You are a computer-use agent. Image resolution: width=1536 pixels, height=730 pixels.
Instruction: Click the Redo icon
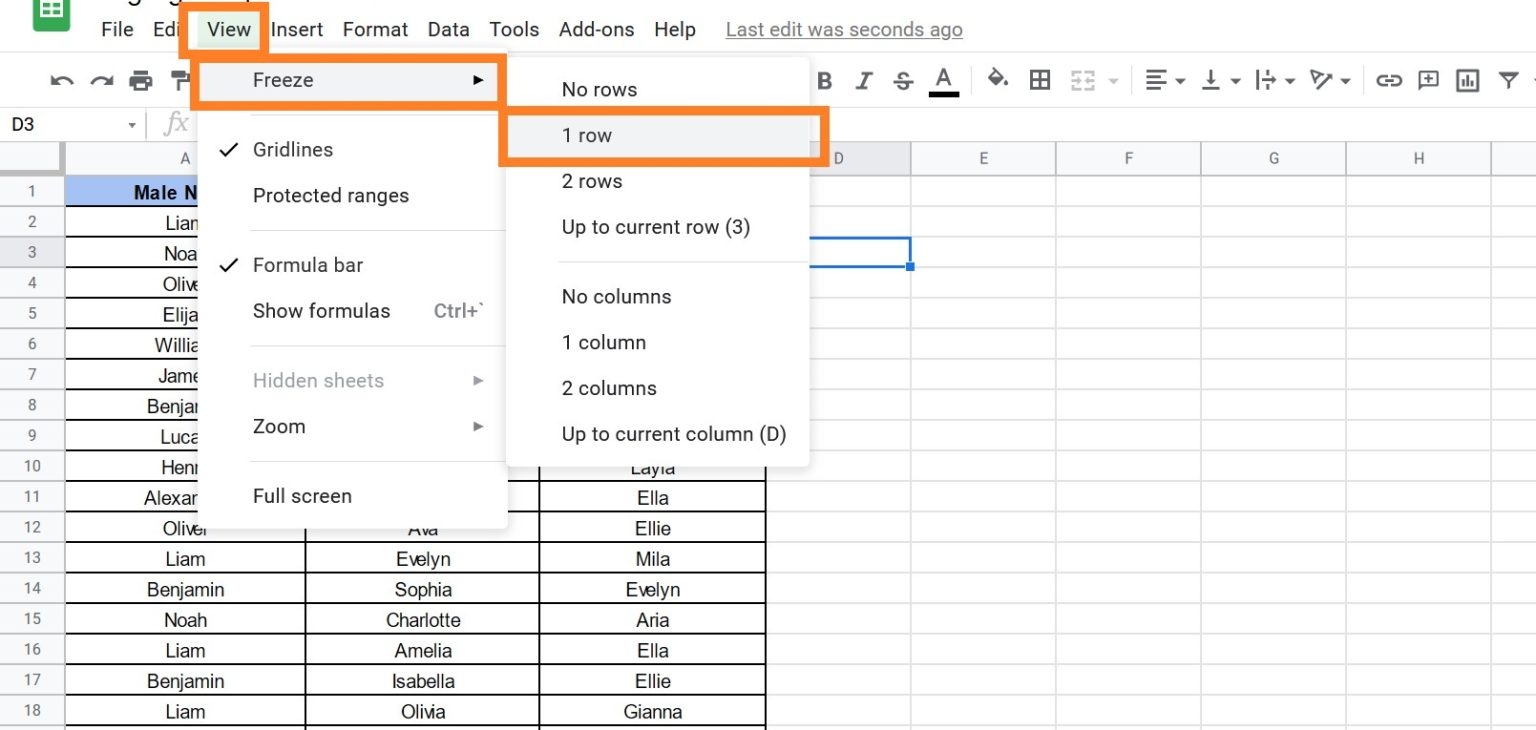point(100,80)
